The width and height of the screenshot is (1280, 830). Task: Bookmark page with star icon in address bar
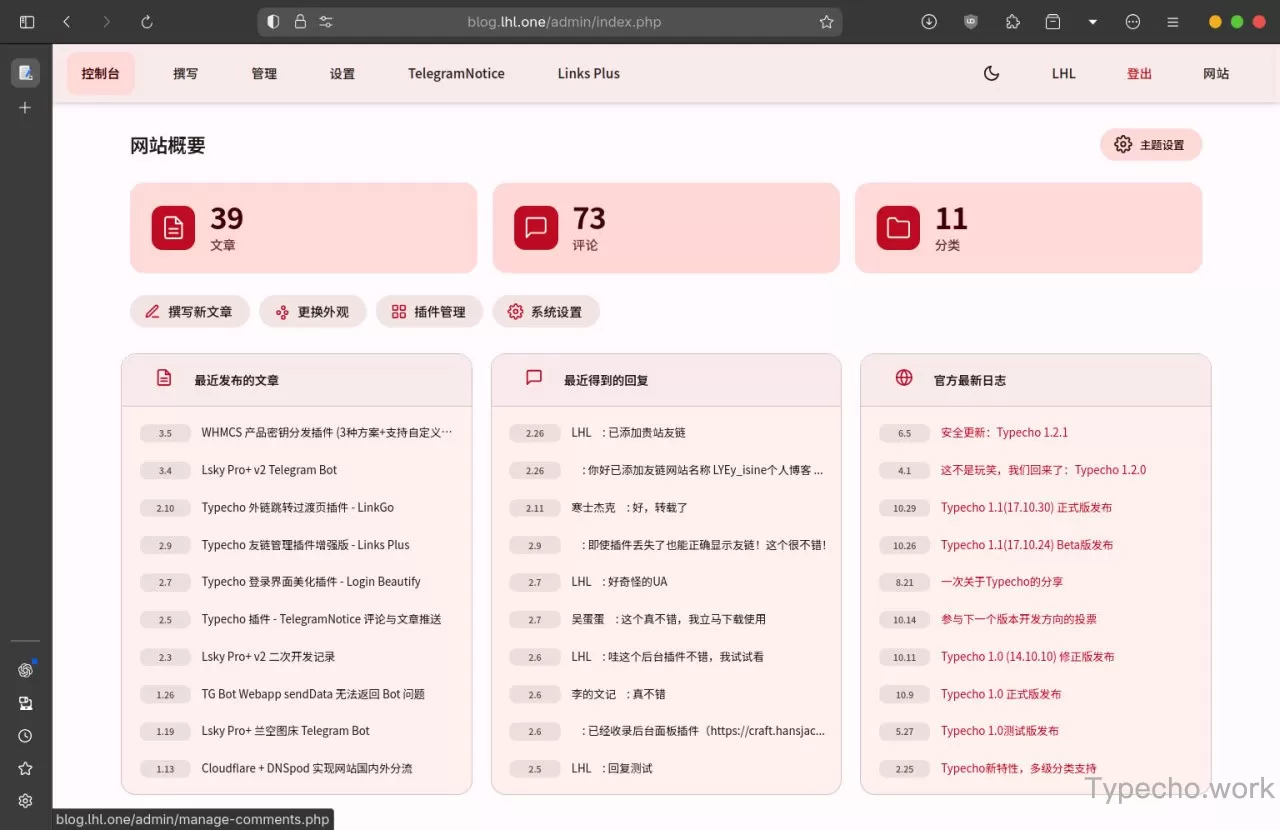pyautogui.click(x=826, y=22)
